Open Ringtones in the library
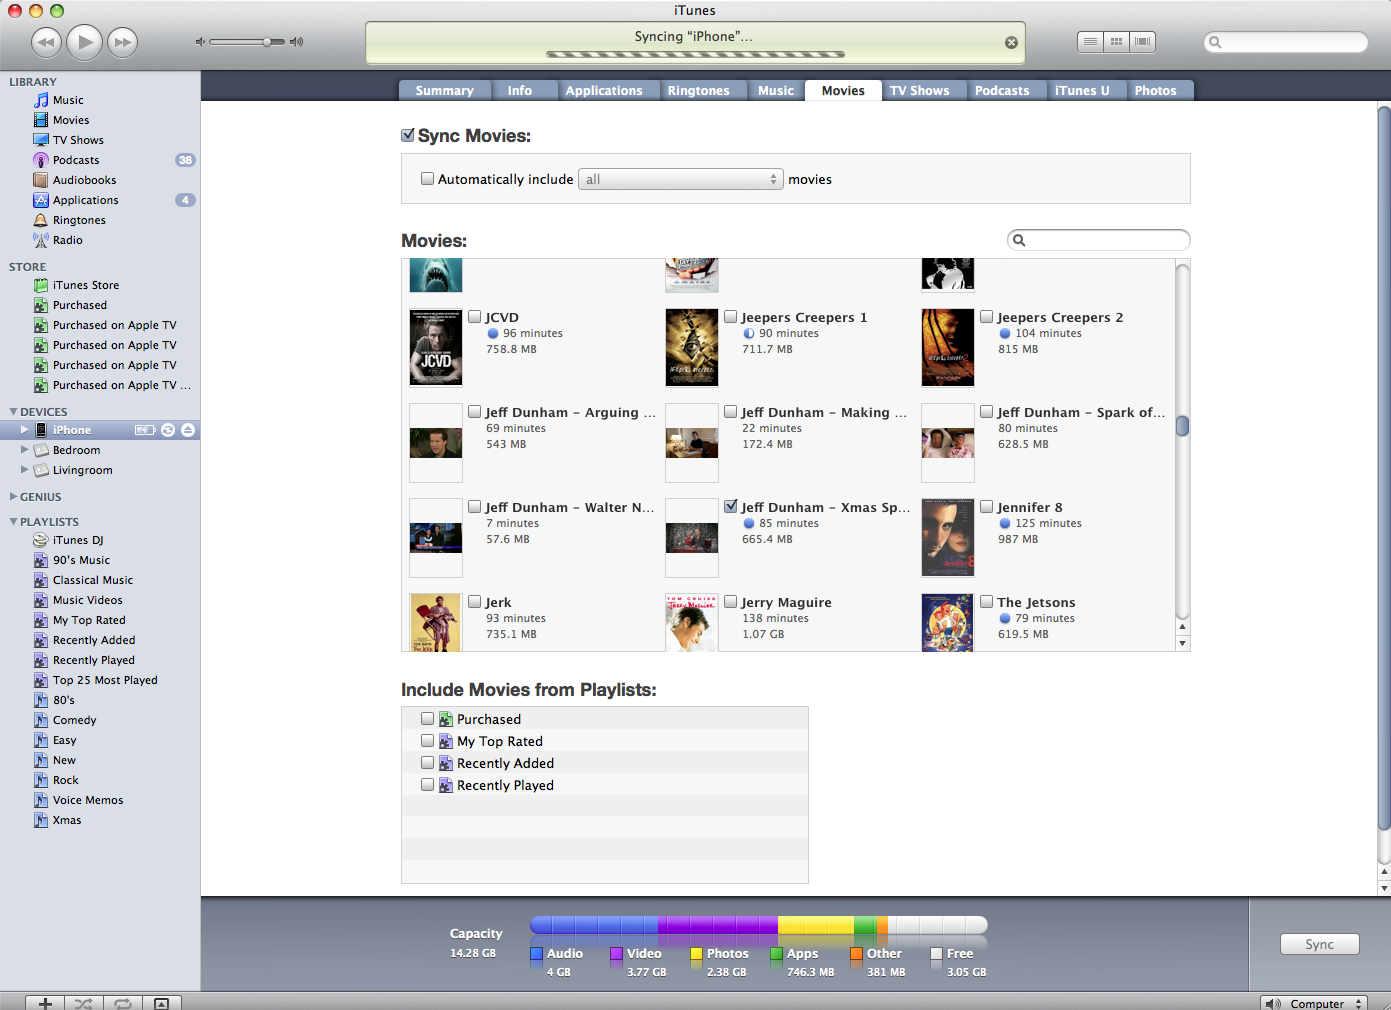1391x1010 pixels. coord(79,220)
